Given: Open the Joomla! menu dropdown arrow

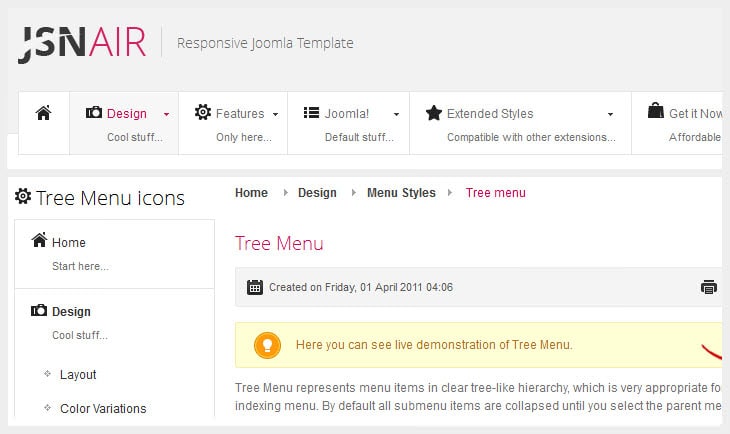Looking at the screenshot, I should tap(396, 114).
